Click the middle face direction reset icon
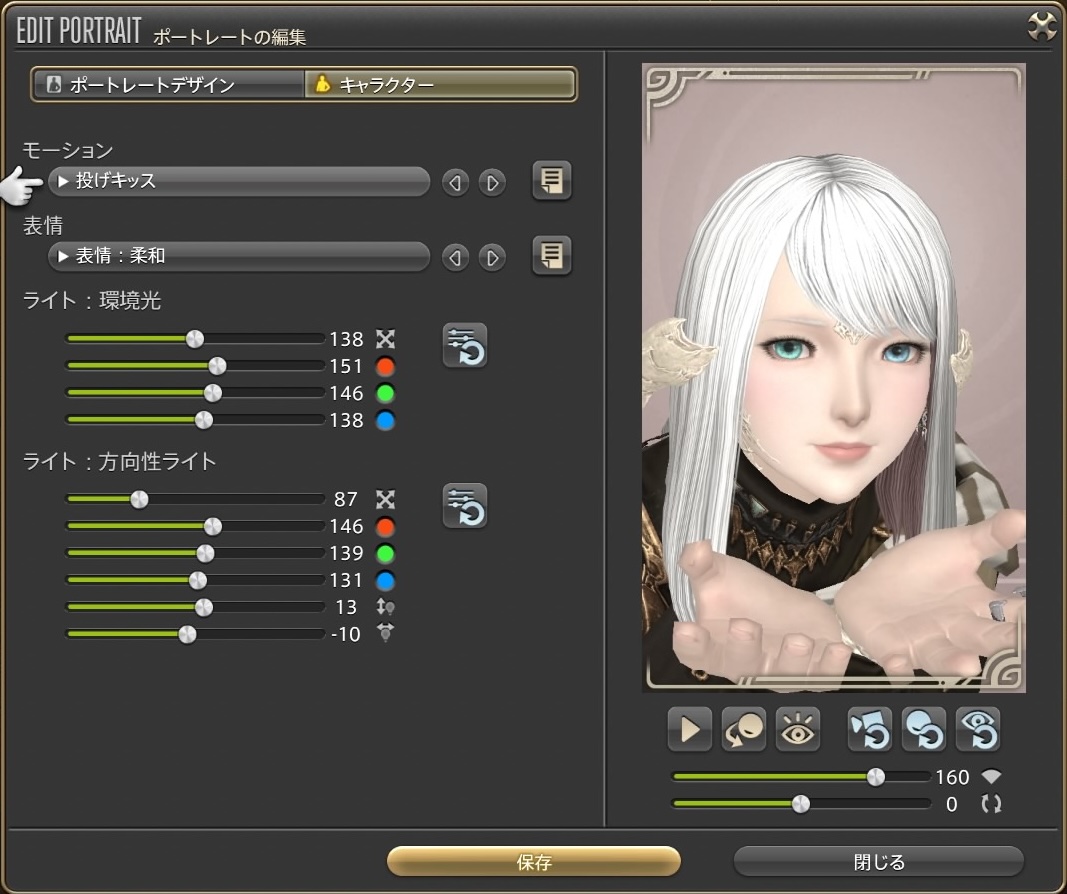The image size is (1067, 894). coord(923,729)
